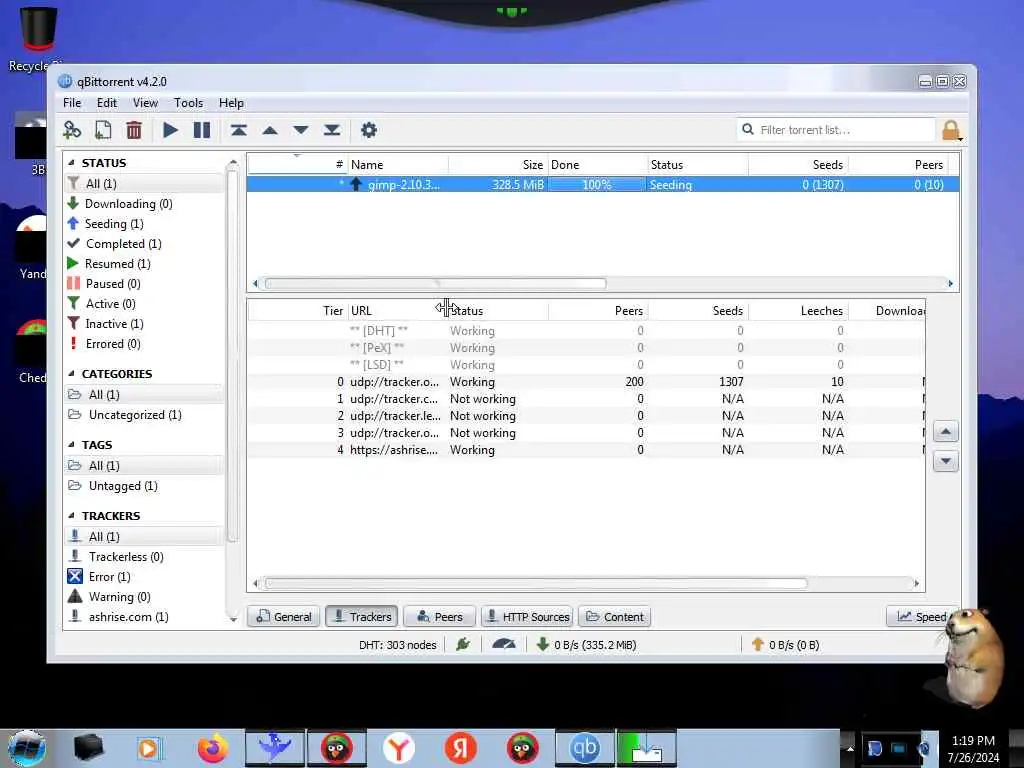Screen dimensions: 1024x768
Task: Select the Resumed (1) filter
Action: tap(118, 264)
